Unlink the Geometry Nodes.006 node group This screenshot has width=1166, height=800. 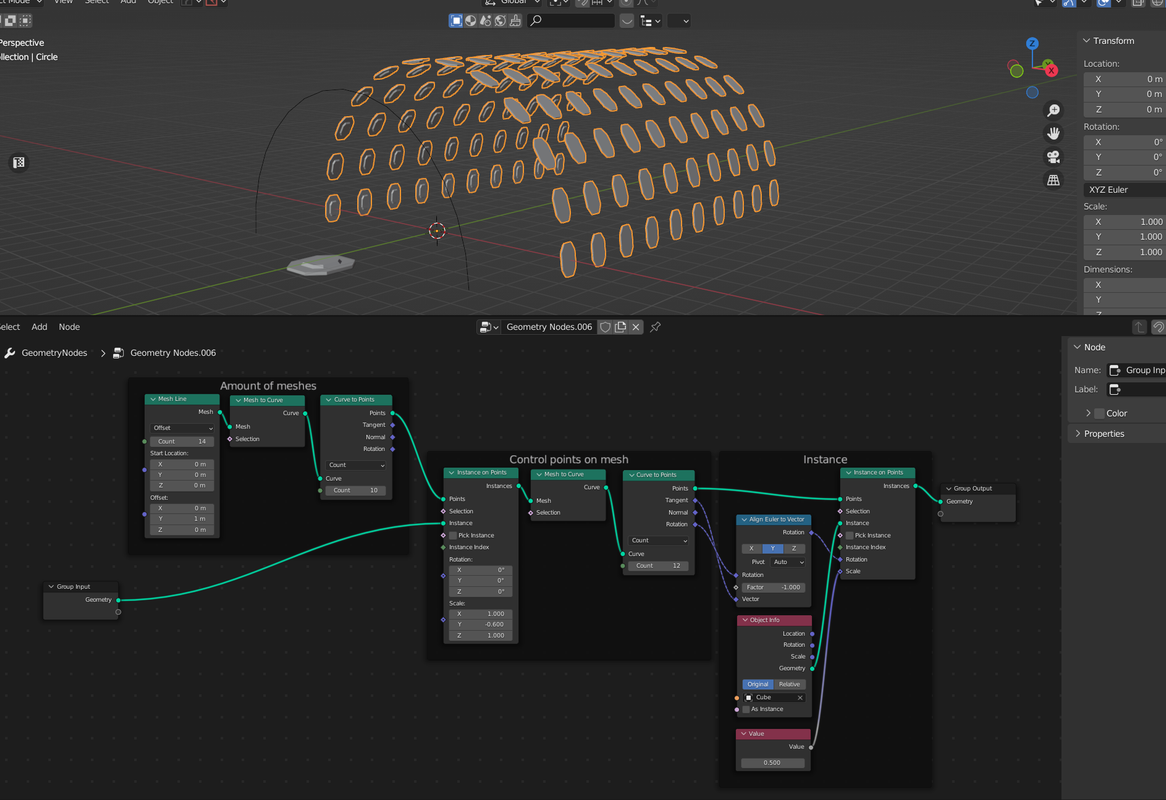[x=636, y=327]
